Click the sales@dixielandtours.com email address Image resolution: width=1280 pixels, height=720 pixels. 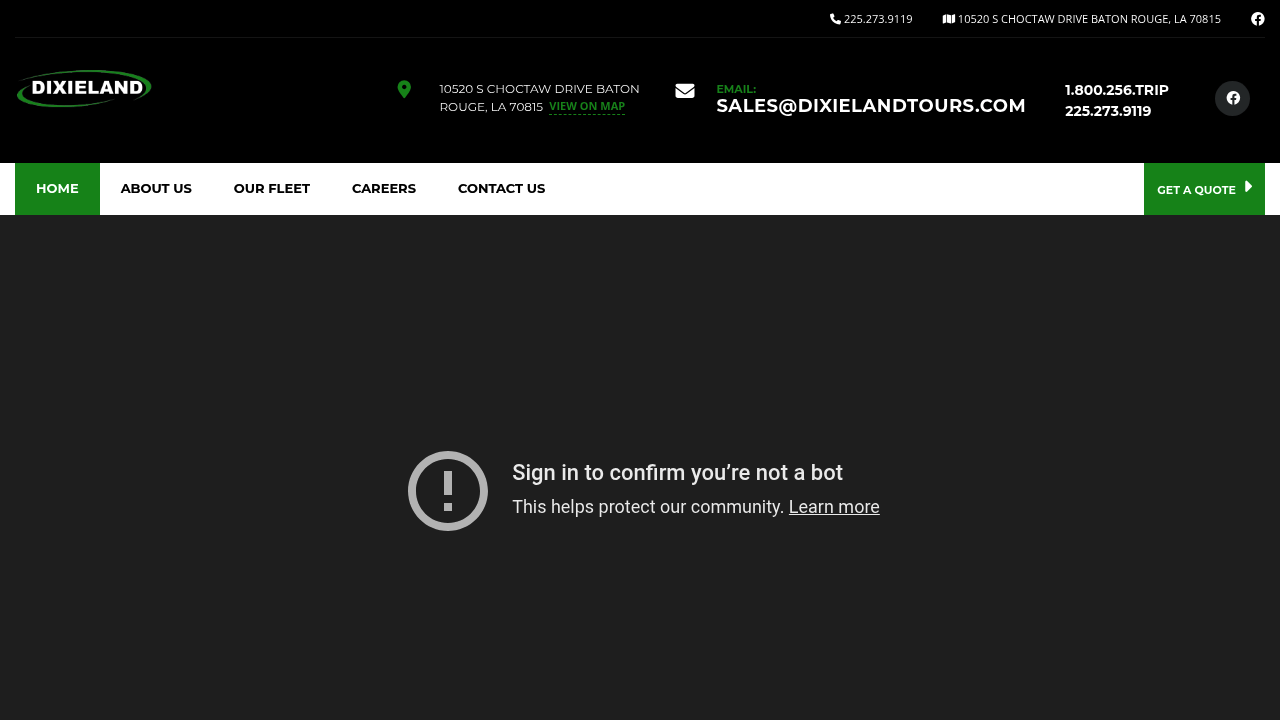point(870,106)
